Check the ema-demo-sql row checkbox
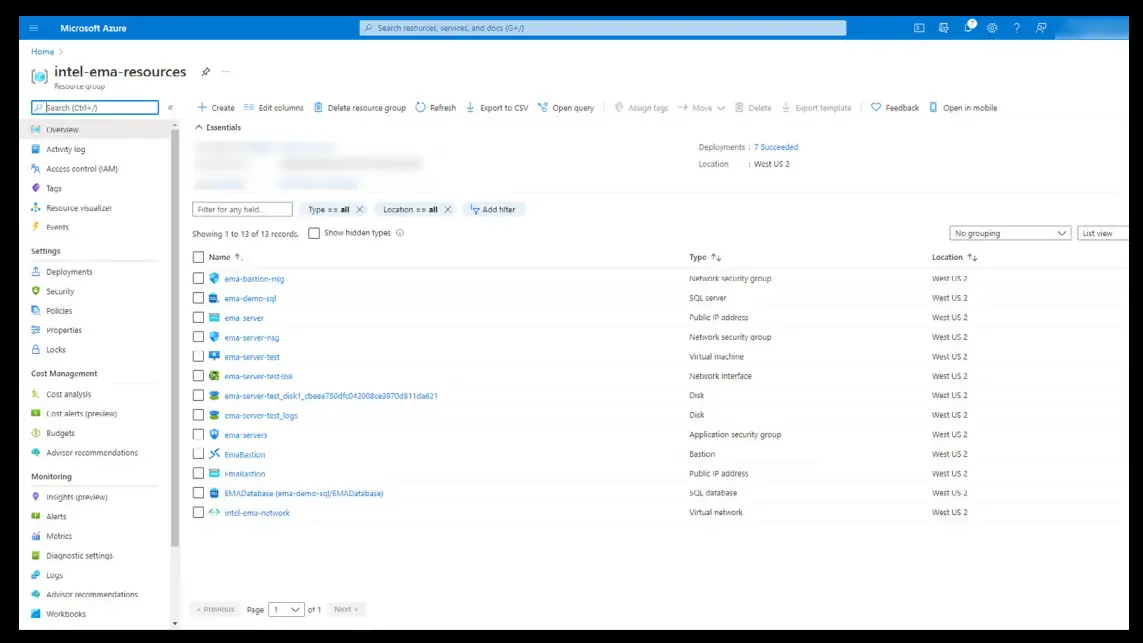The width and height of the screenshot is (1143, 643). (198, 298)
